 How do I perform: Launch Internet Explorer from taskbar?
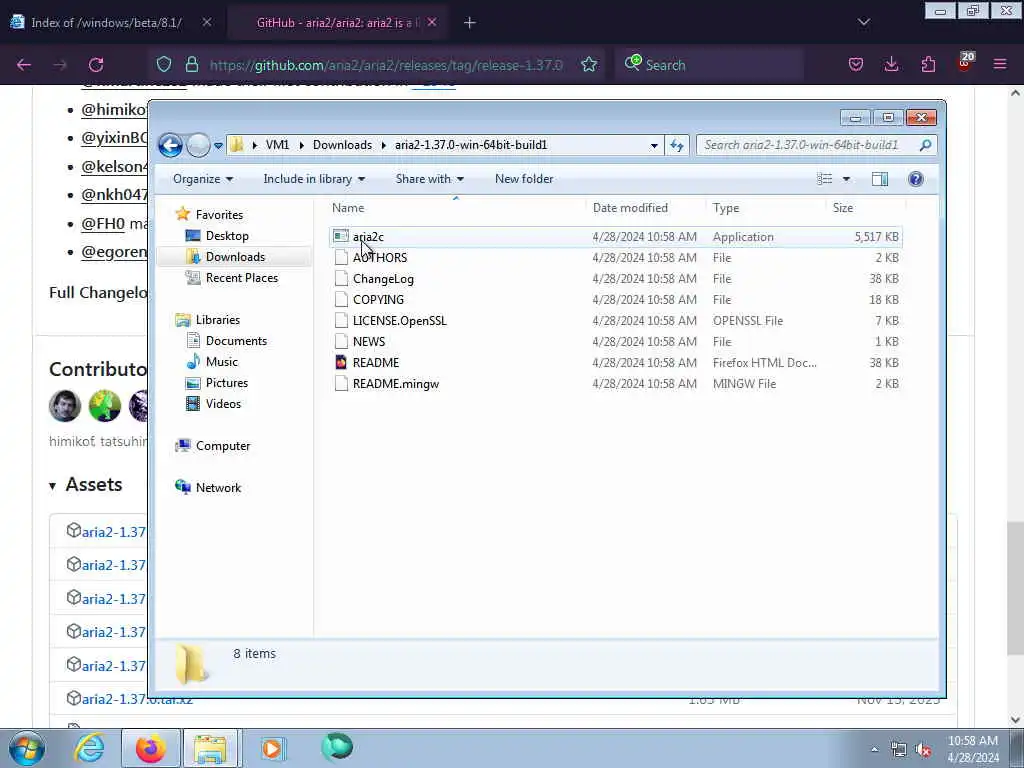click(x=89, y=748)
